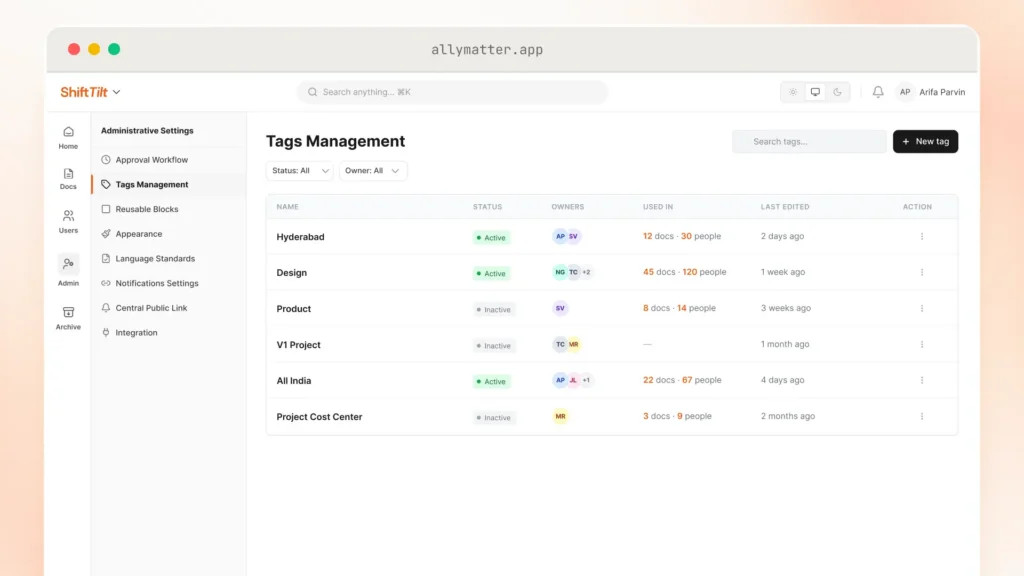
Task: Click the search magnifier icon in top bar
Action: tap(312, 92)
